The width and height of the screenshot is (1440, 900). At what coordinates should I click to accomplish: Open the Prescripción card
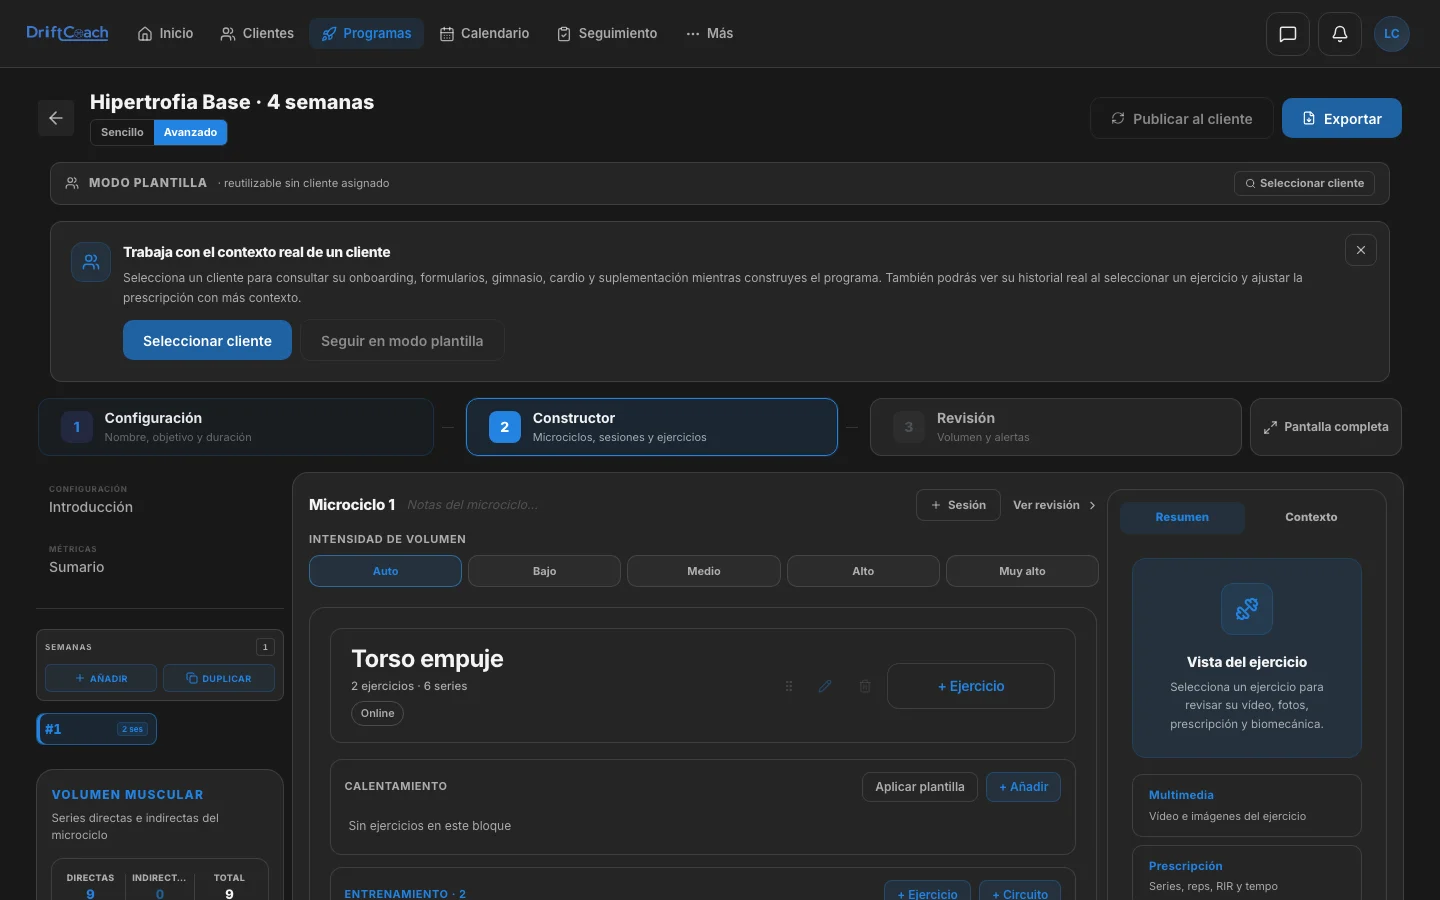coord(1247,873)
